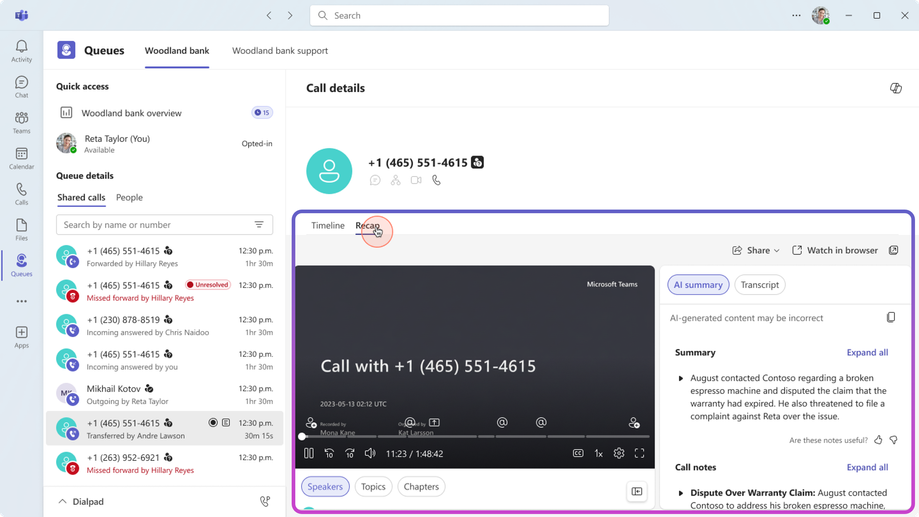Focus the main Search box
This screenshot has height=517, width=919.
point(460,15)
